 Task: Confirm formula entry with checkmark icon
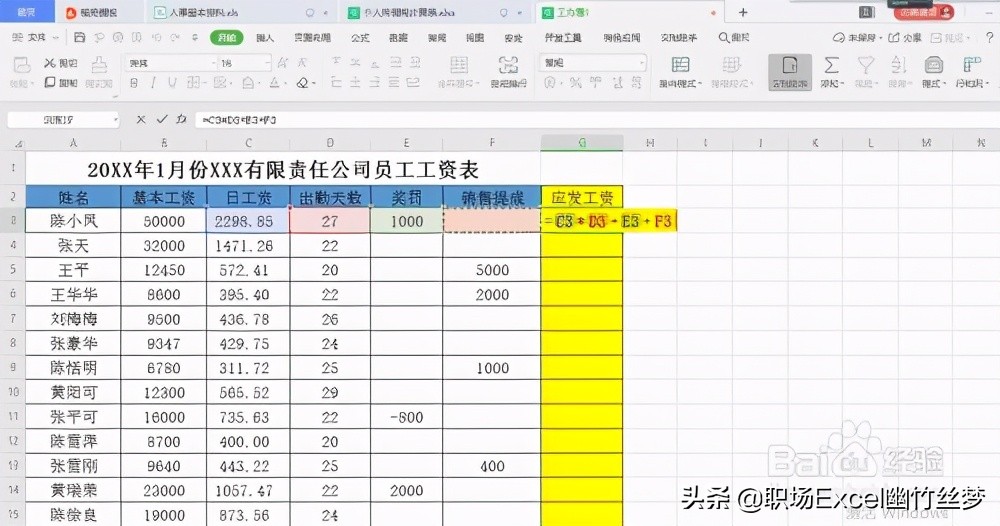[162, 119]
